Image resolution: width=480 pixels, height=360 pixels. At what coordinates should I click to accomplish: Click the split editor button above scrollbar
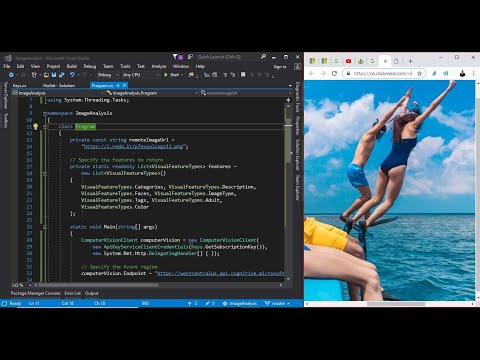(x=288, y=100)
